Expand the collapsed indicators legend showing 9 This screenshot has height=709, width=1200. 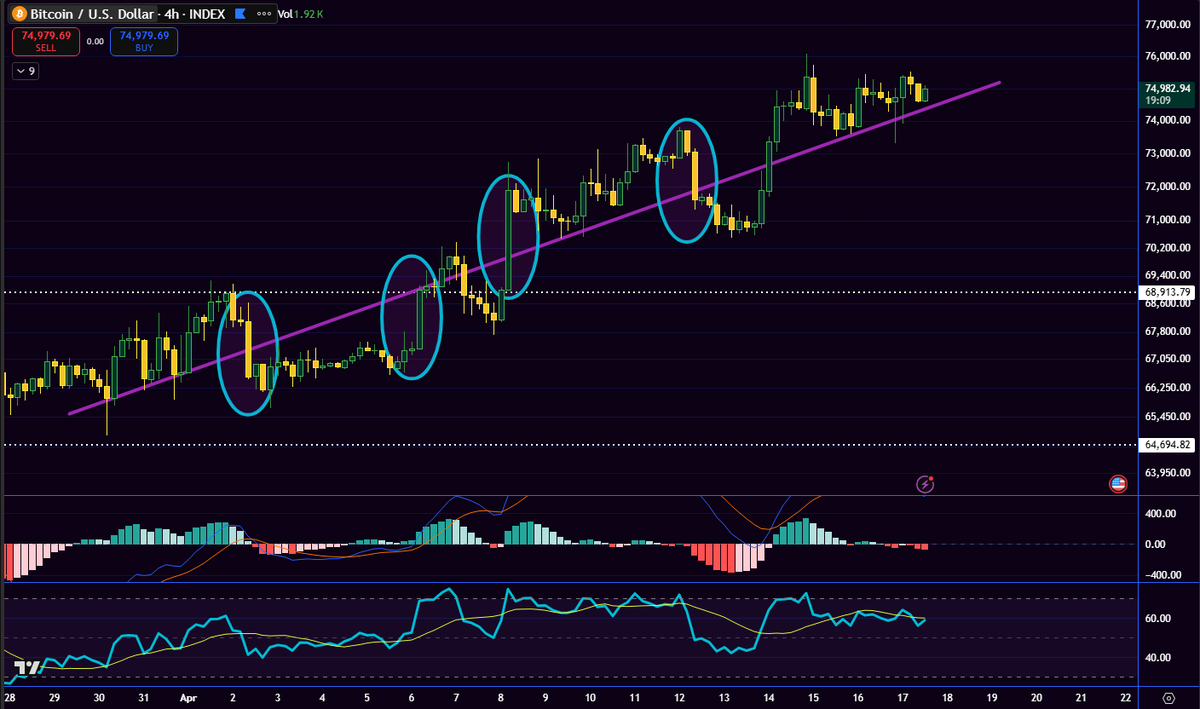(26, 71)
